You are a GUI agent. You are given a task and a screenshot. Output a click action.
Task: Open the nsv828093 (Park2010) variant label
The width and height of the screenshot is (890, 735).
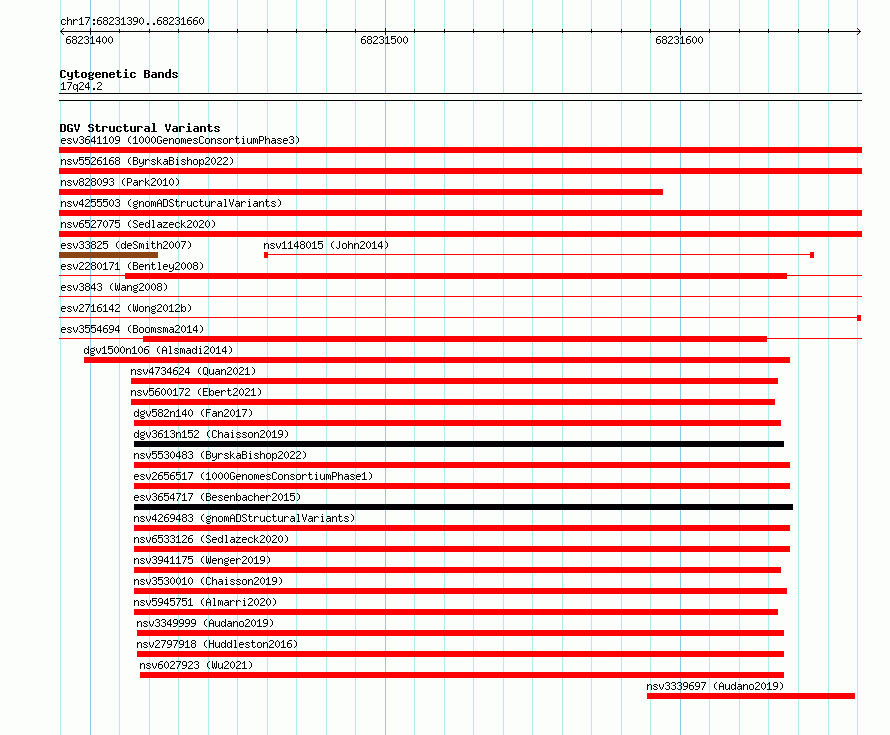click(120, 182)
